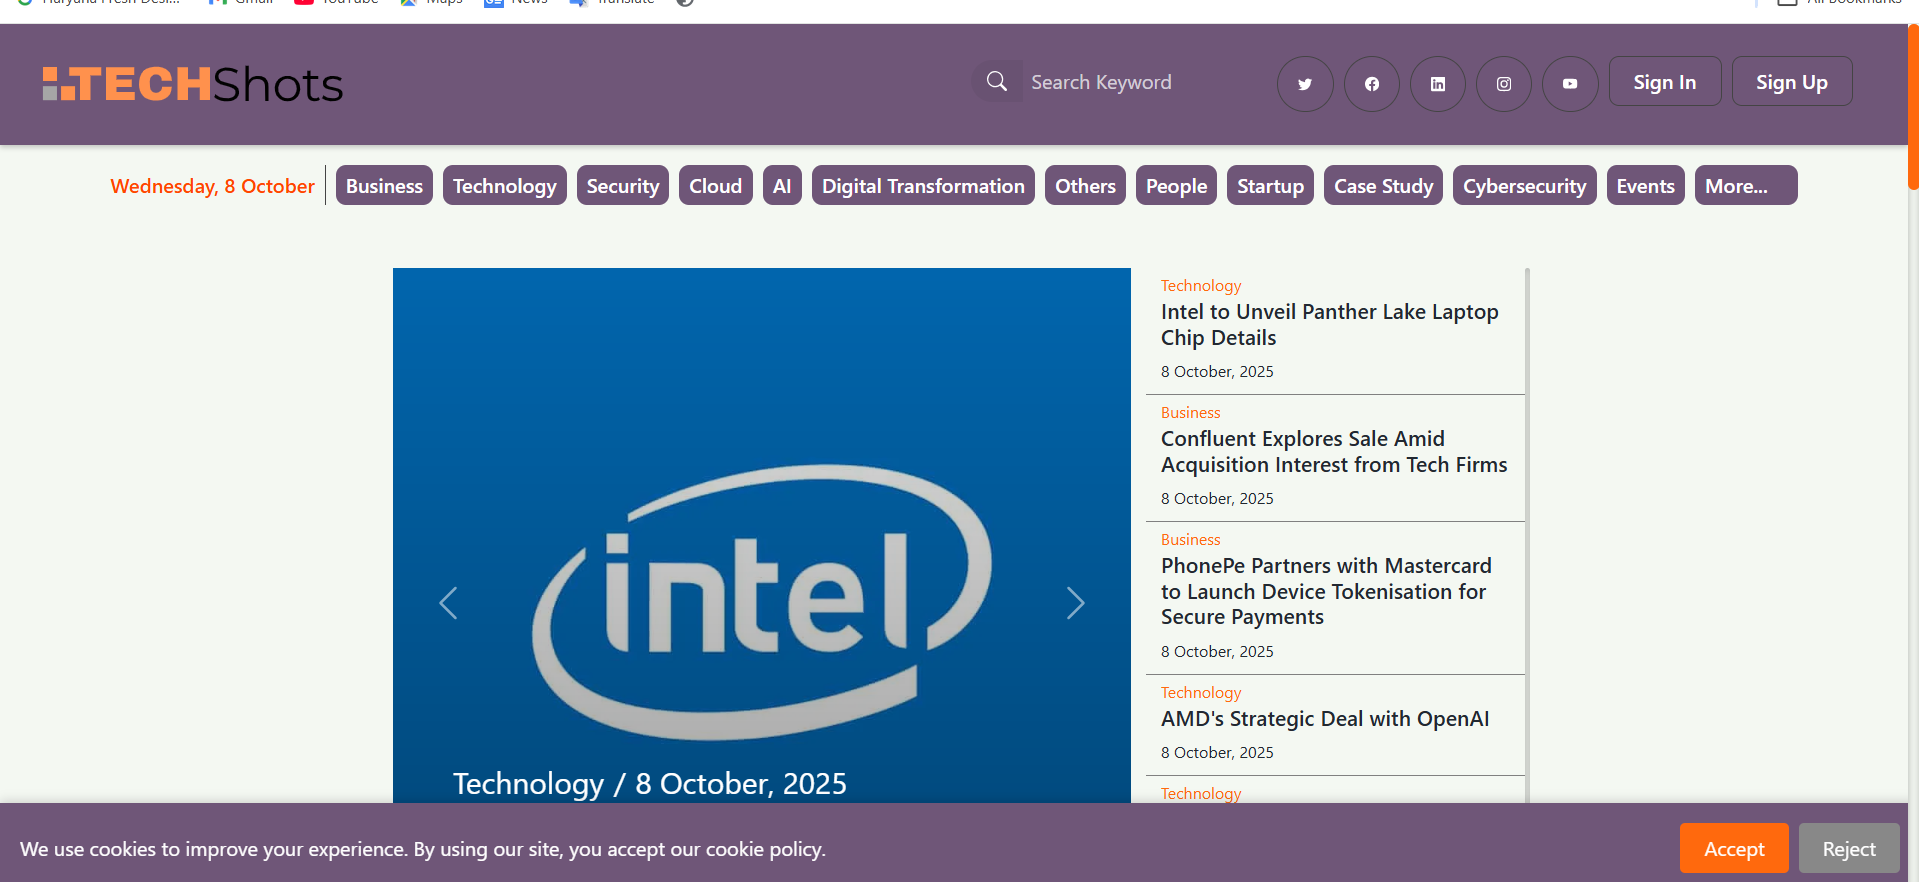Reject the cookie policy

(x=1849, y=849)
